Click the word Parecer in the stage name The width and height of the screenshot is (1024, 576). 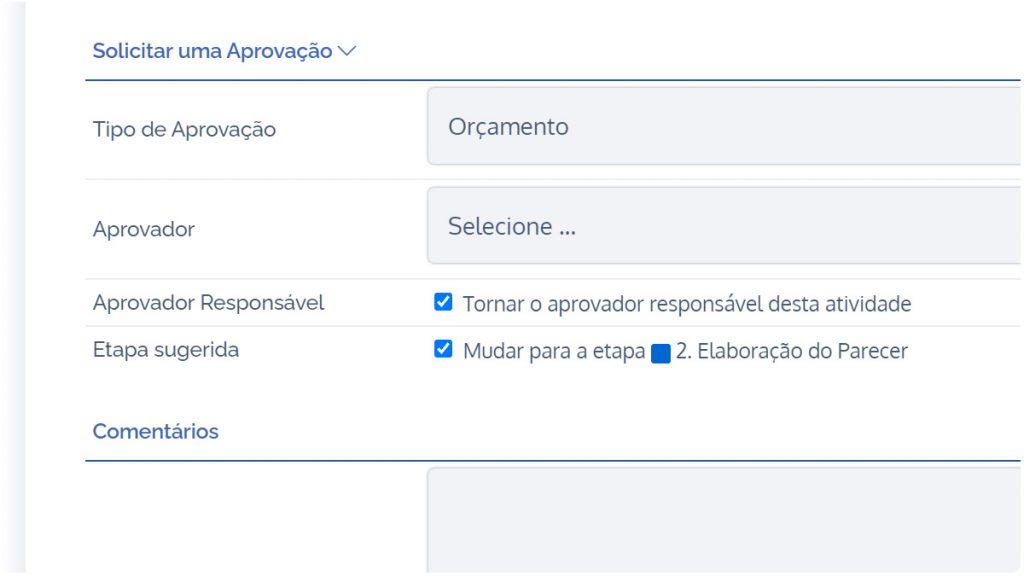pos(872,351)
